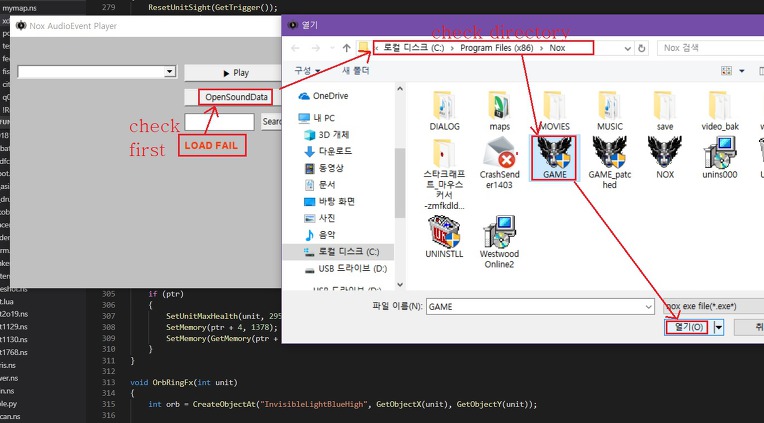Image resolution: width=764 pixels, height=423 pixels.
Task: Click the sidebar scrollbar down arrow
Action: tap(400, 285)
